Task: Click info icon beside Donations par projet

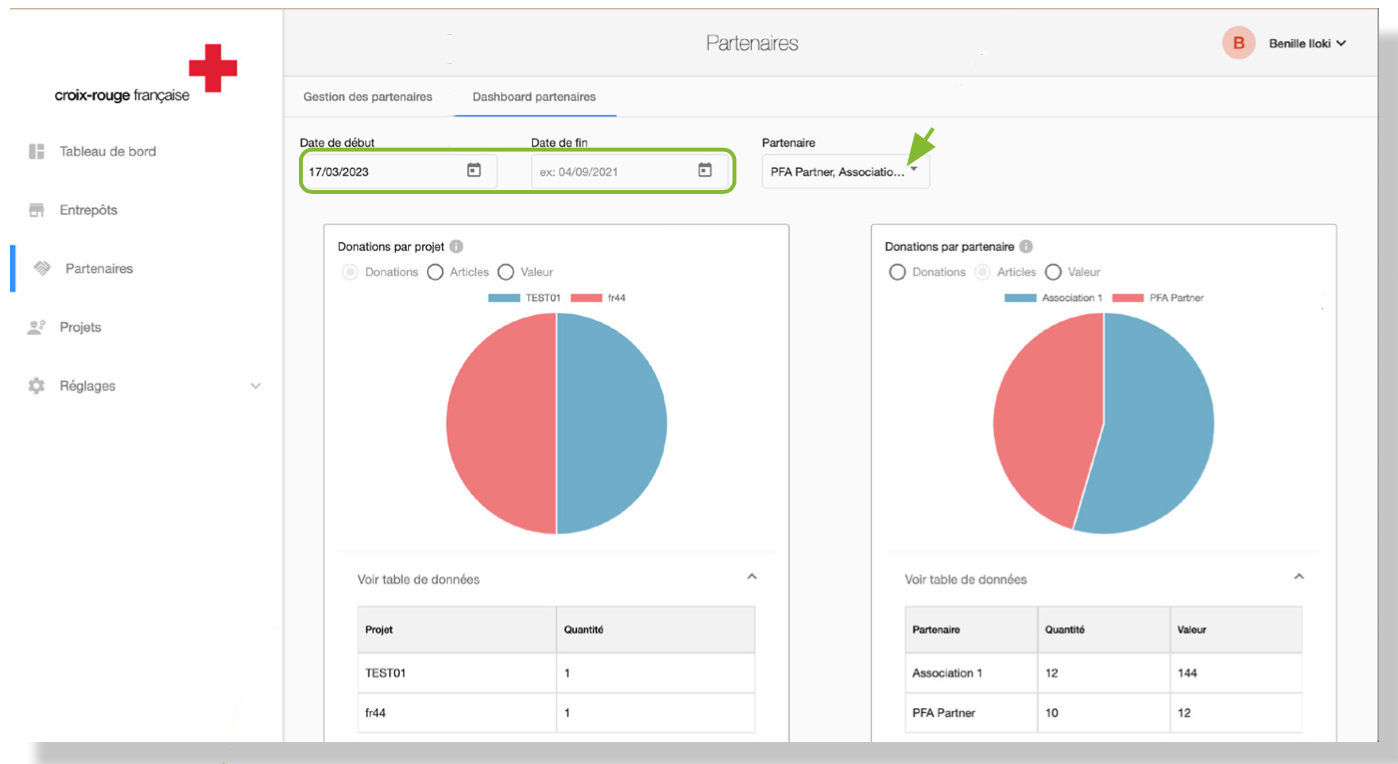Action: [456, 247]
